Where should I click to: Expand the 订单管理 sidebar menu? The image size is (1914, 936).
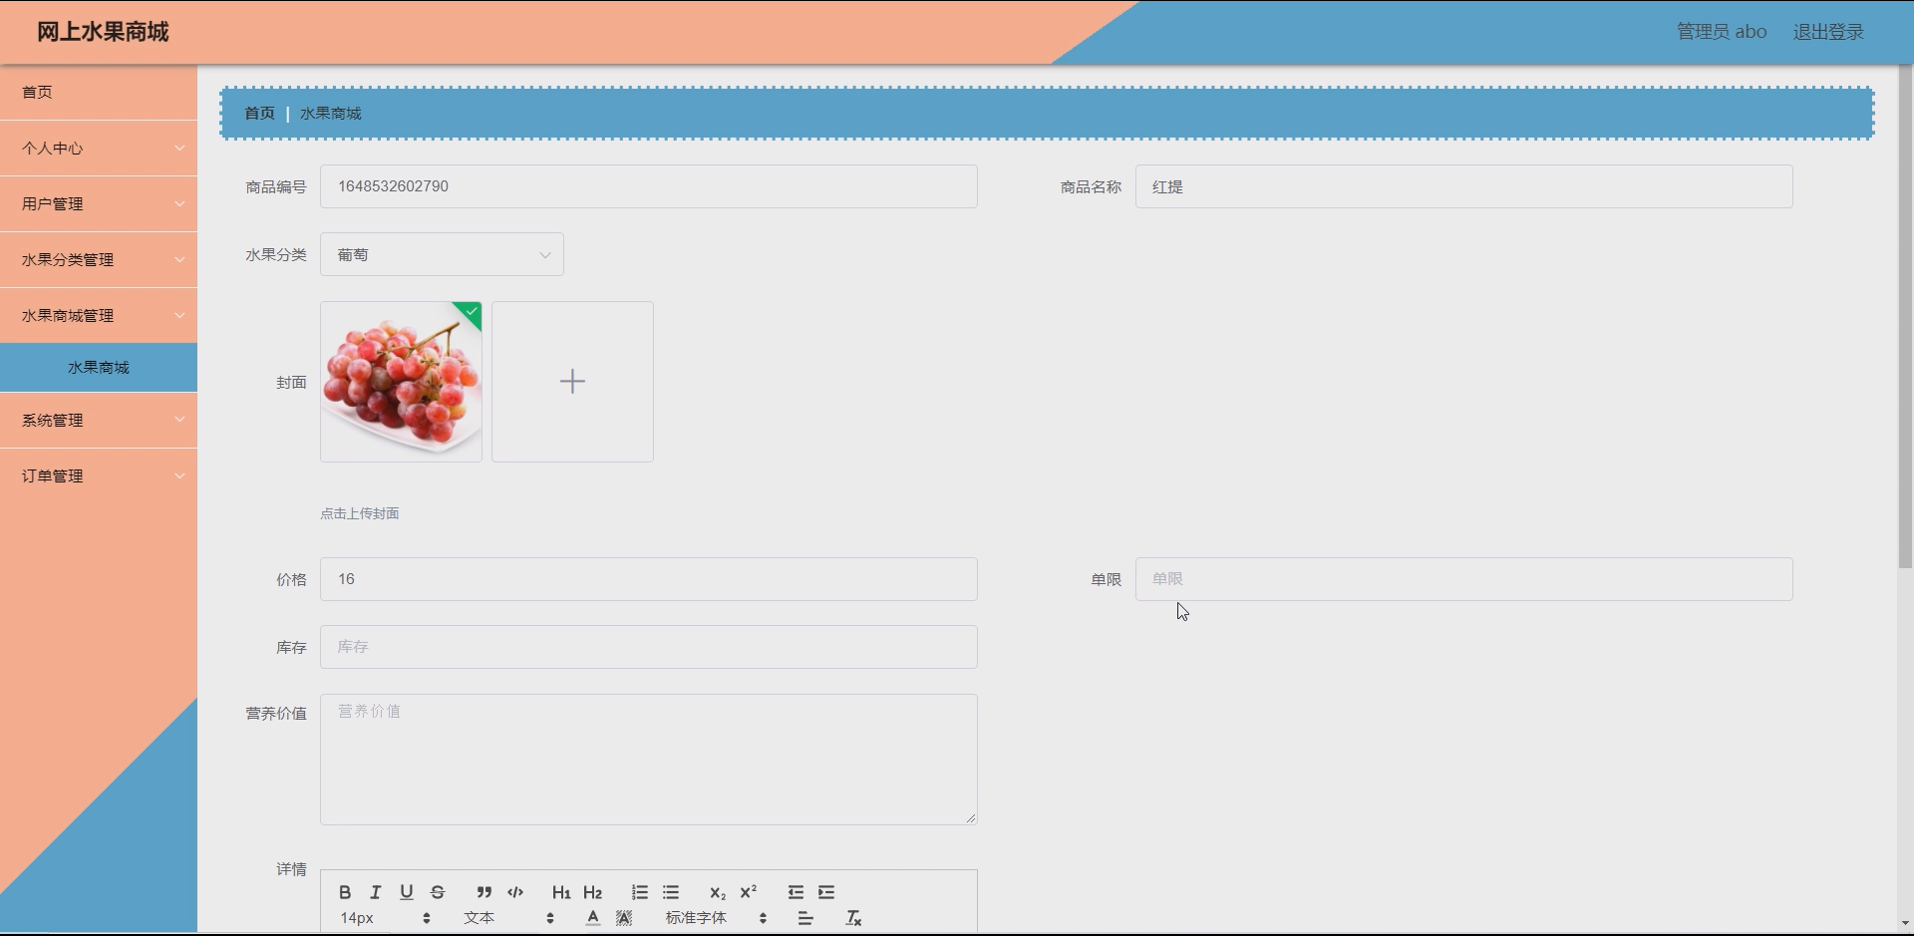[98, 477]
